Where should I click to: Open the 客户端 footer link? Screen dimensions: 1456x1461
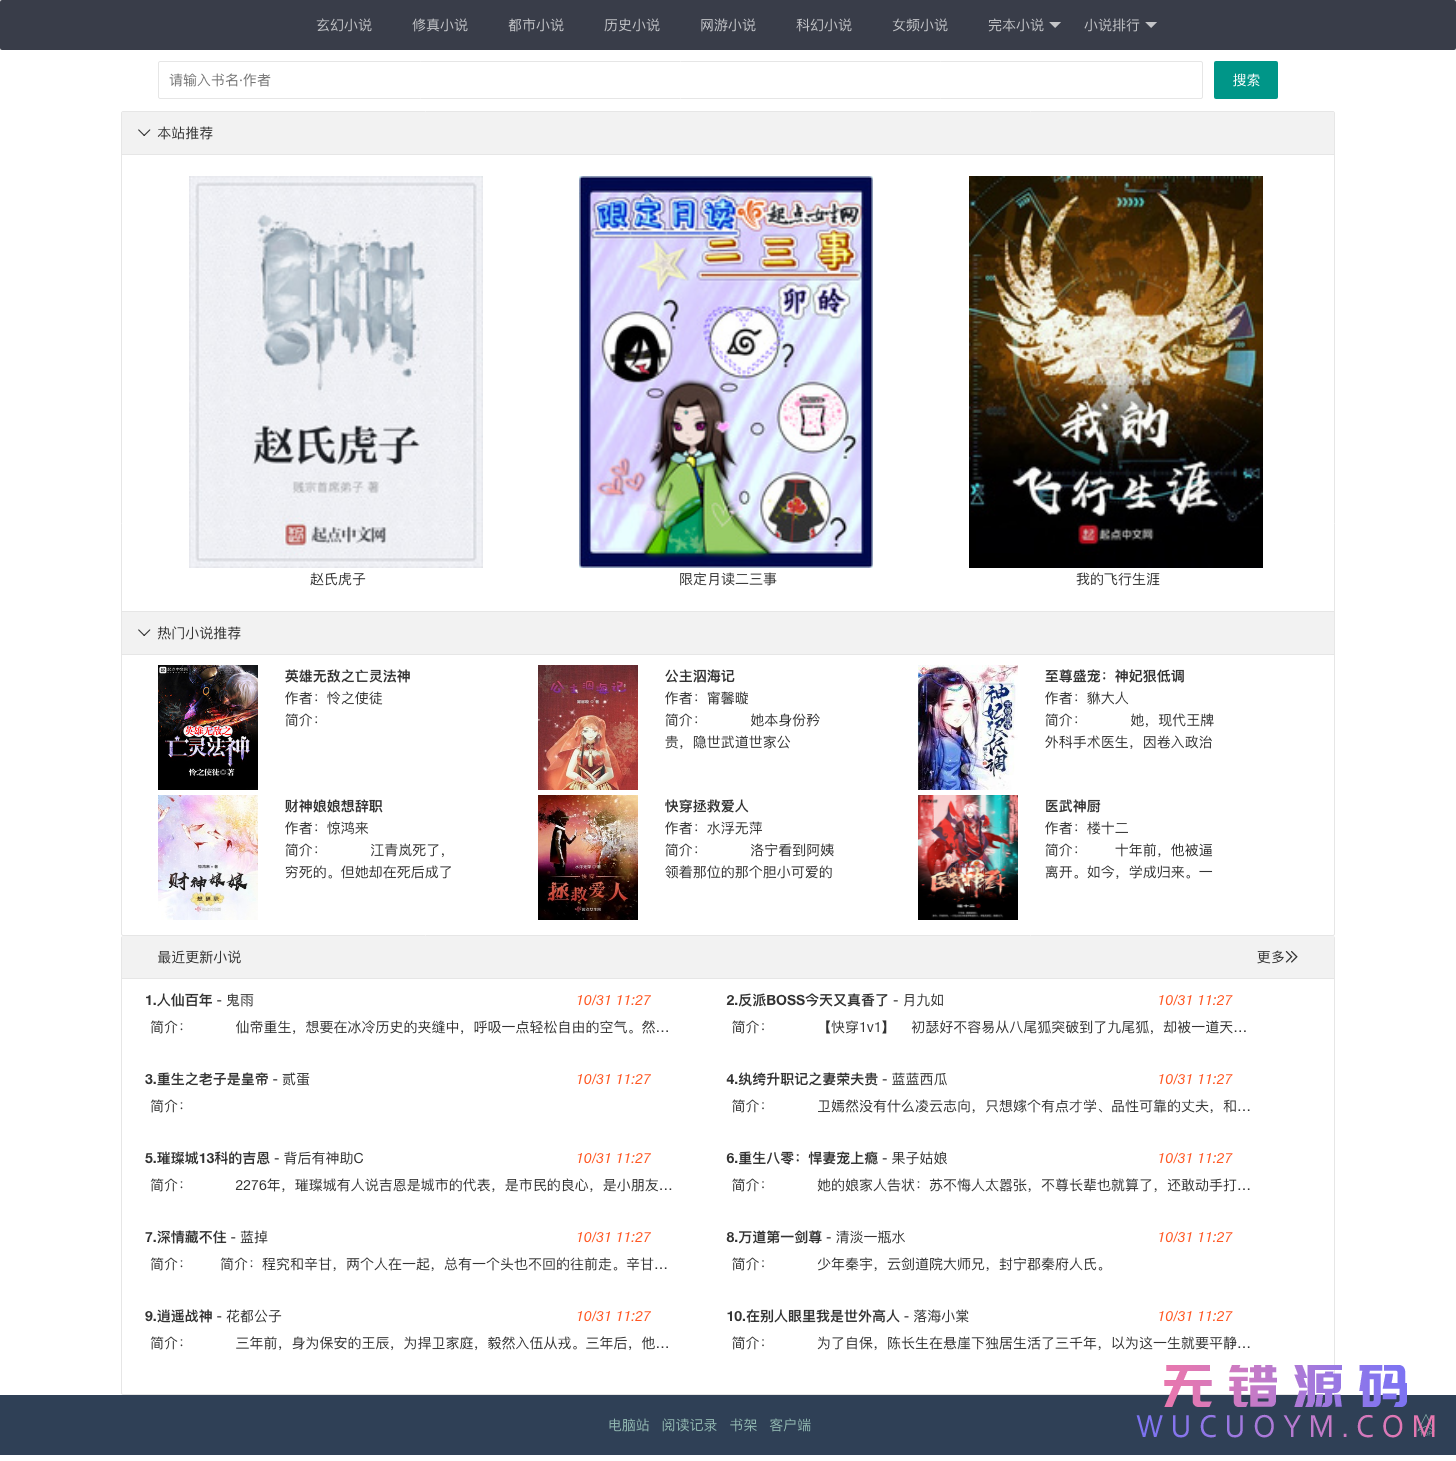pos(790,1425)
